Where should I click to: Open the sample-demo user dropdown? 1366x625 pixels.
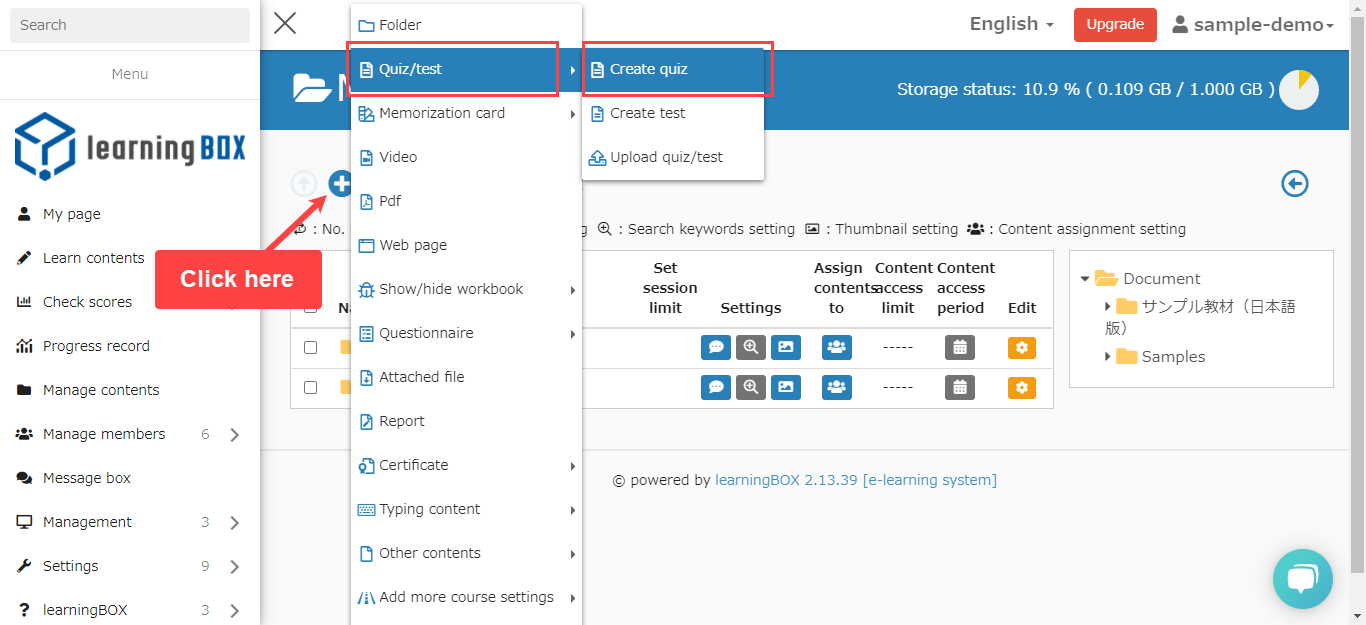click(1253, 25)
